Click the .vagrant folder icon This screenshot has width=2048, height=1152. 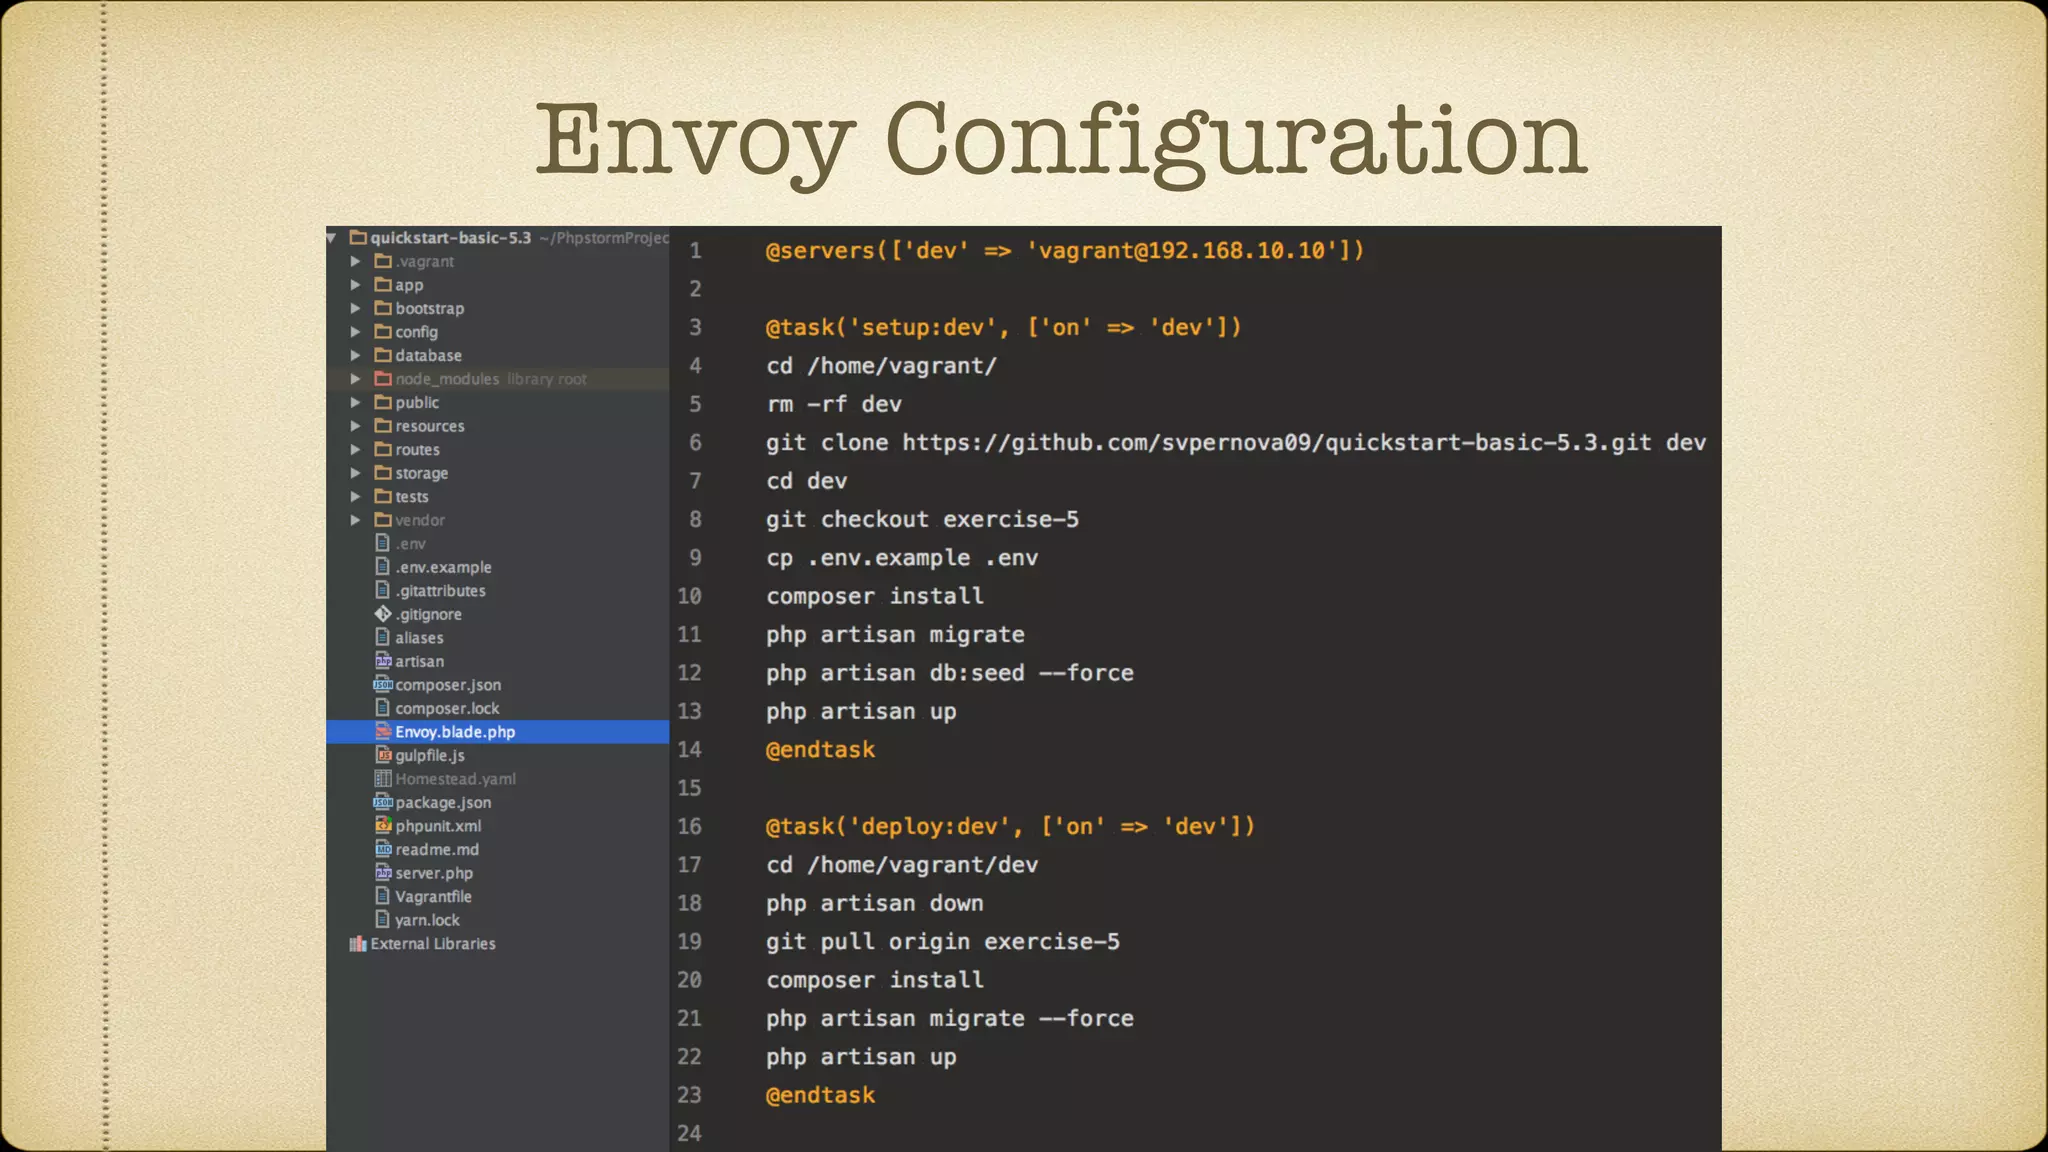click(383, 261)
